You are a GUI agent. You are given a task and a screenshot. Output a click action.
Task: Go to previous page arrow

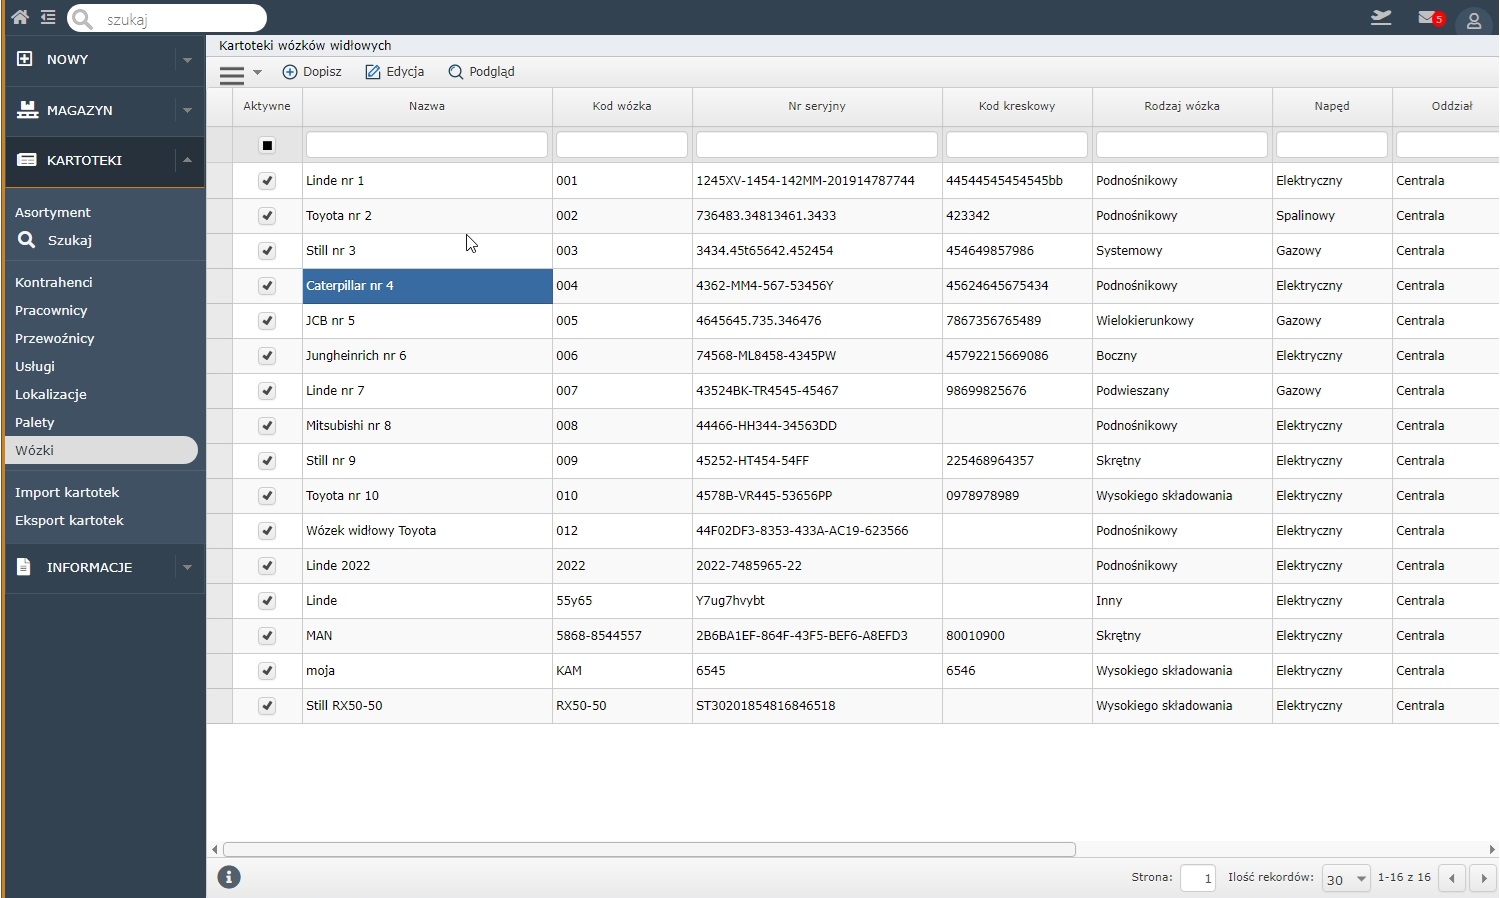tap(1452, 878)
